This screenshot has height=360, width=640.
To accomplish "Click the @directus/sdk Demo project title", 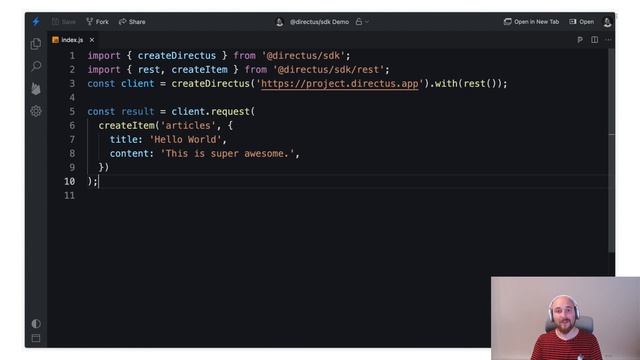I will pos(319,22).
